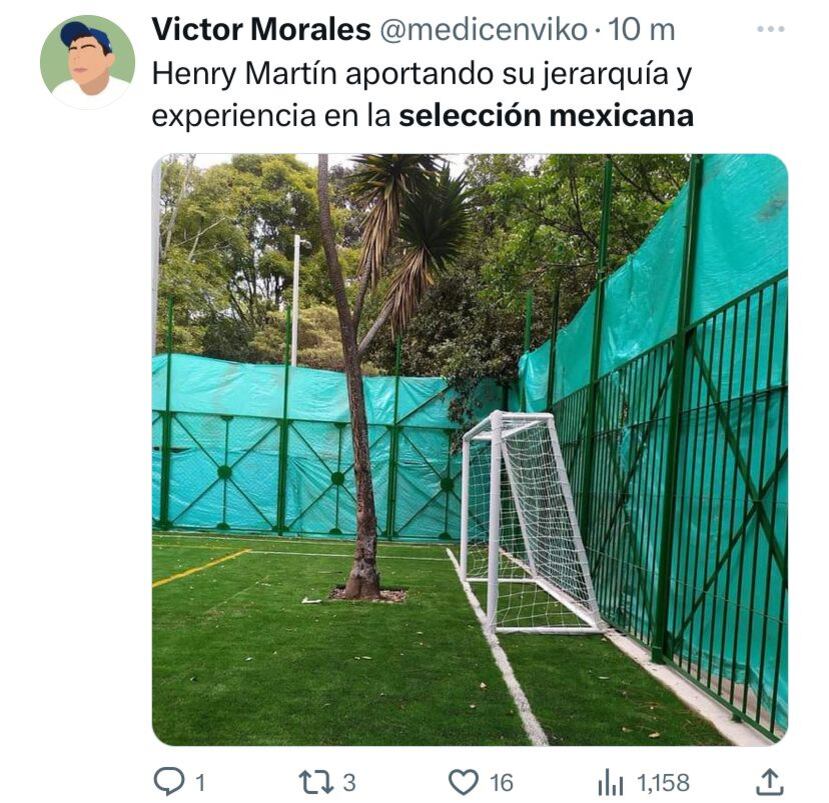Open the @medicenviko handle link
The image size is (829, 803).
[x=484, y=30]
